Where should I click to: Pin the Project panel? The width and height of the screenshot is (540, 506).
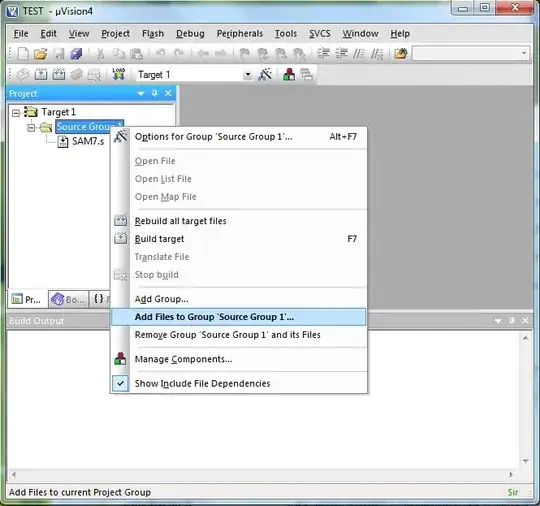(155, 93)
